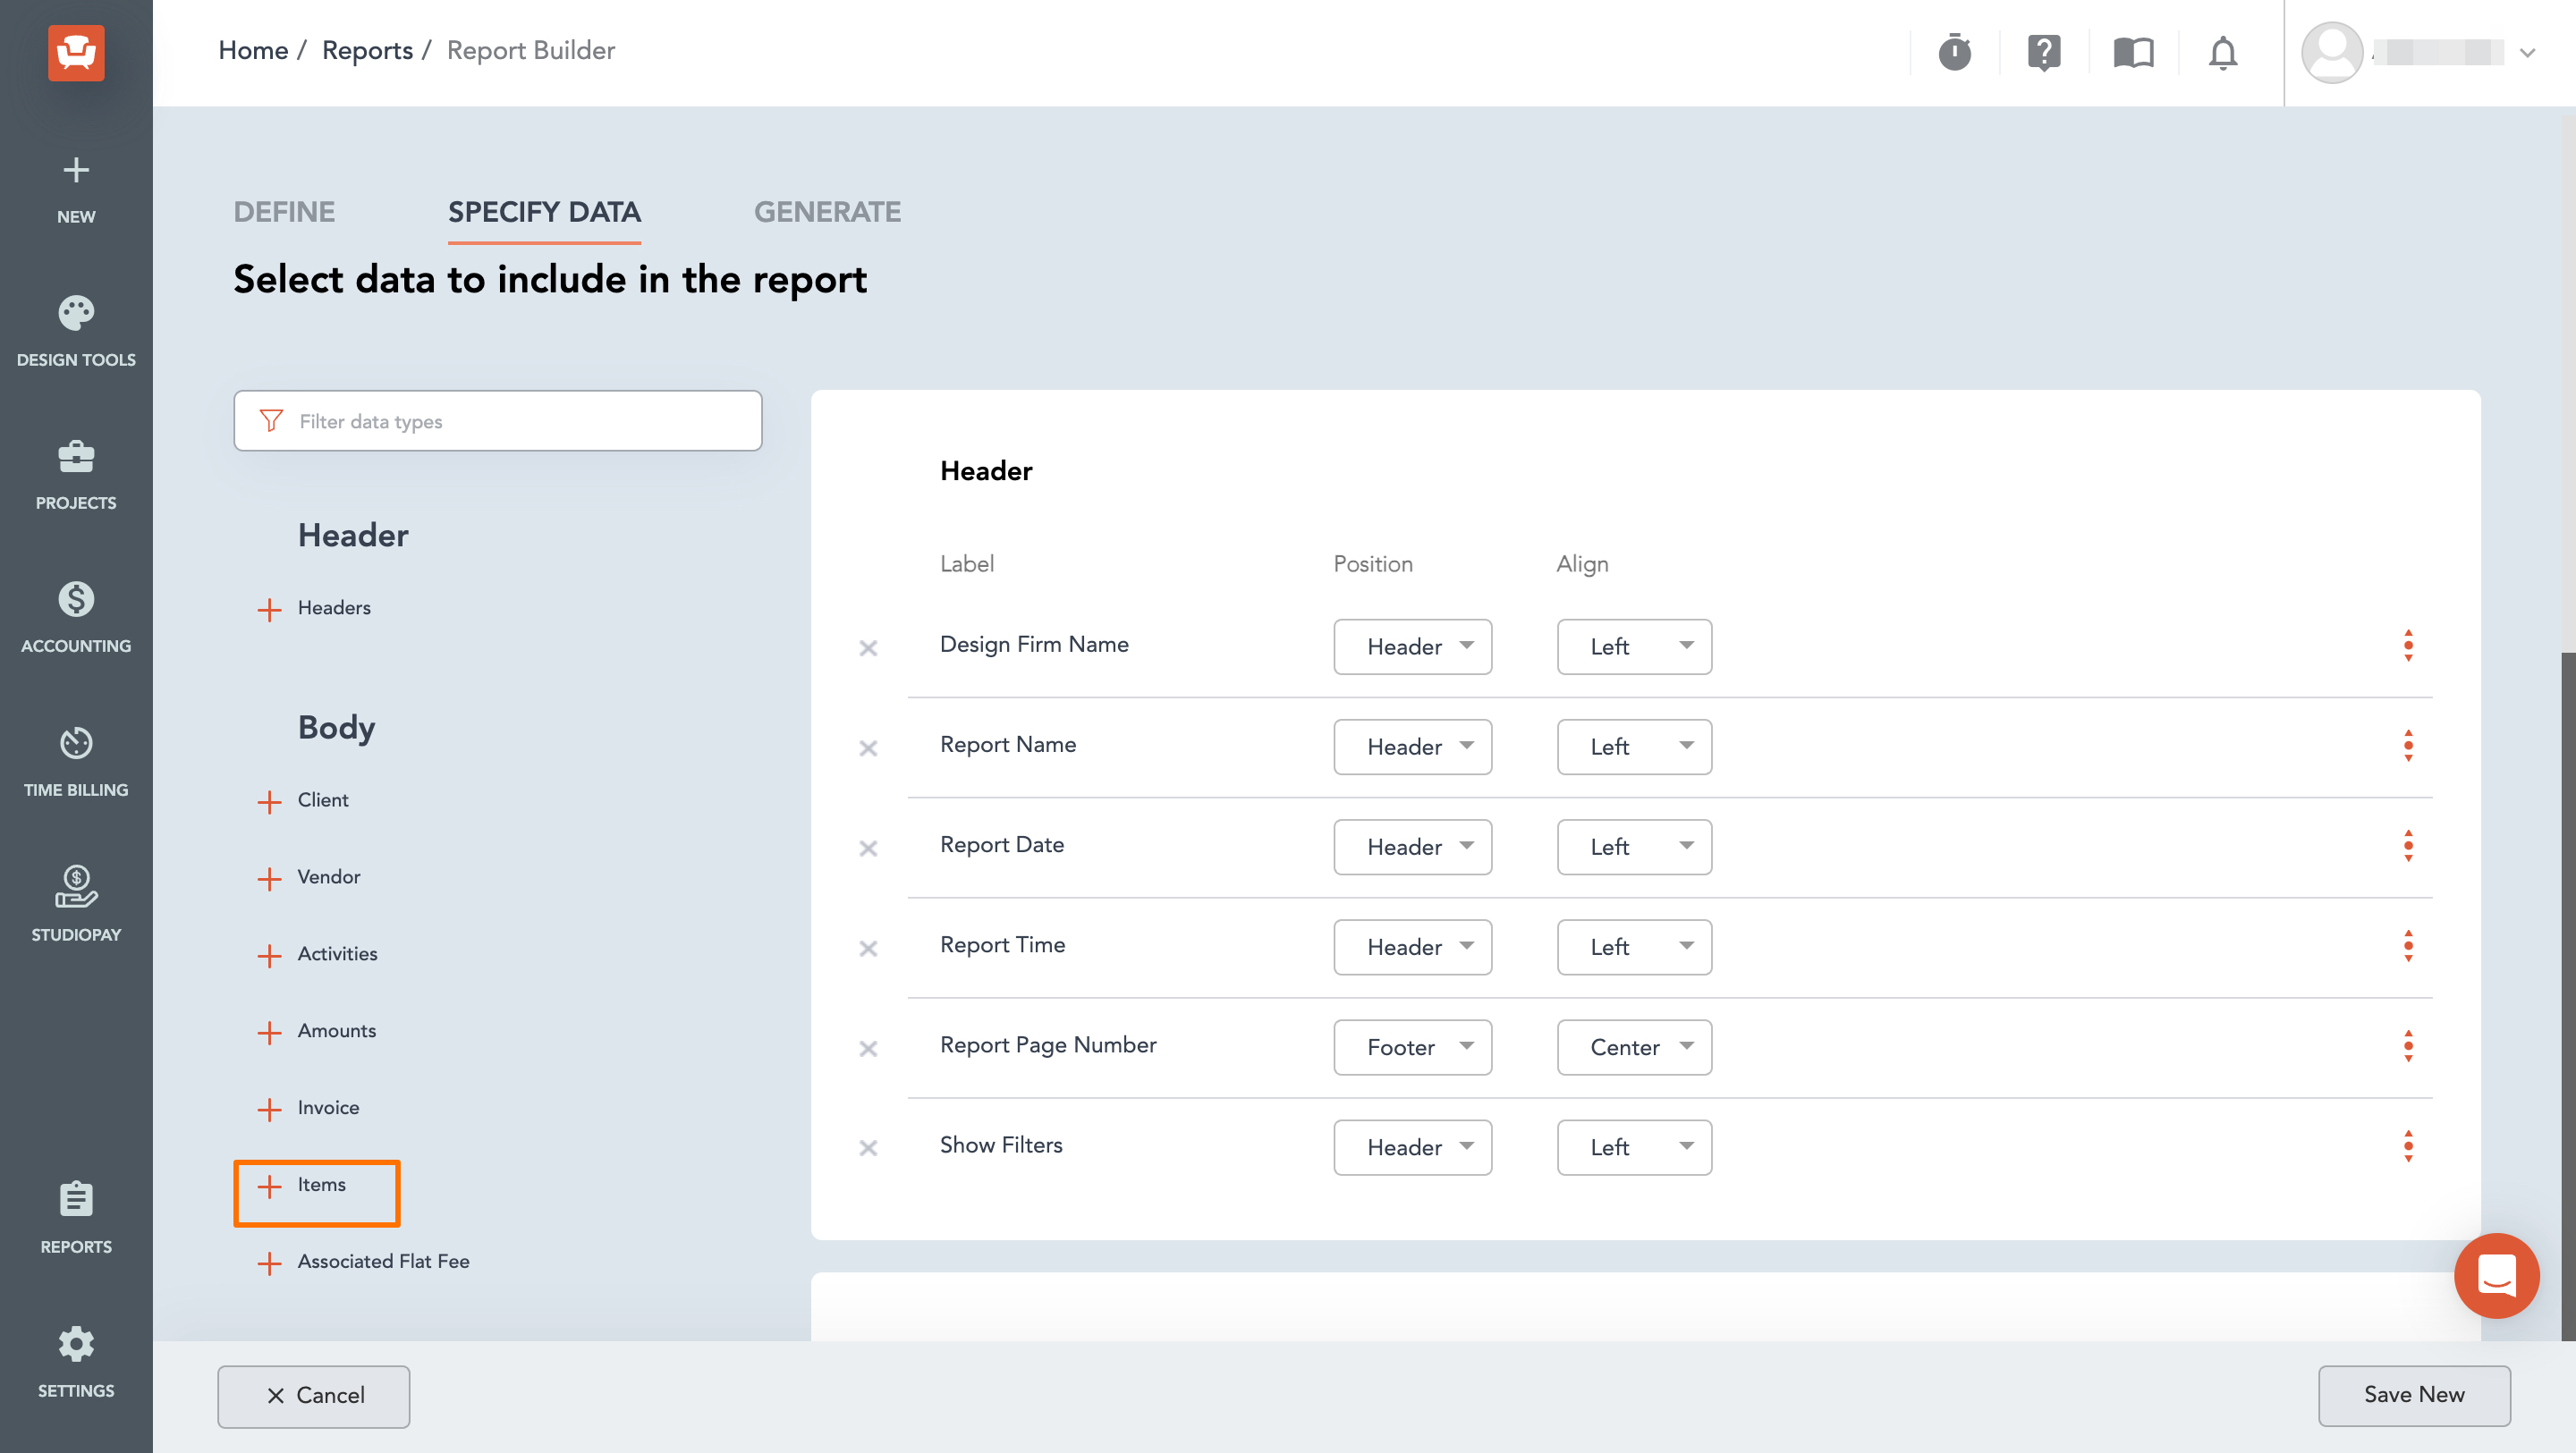Select the Specify Data tab
The height and width of the screenshot is (1453, 2576).
[x=544, y=212]
